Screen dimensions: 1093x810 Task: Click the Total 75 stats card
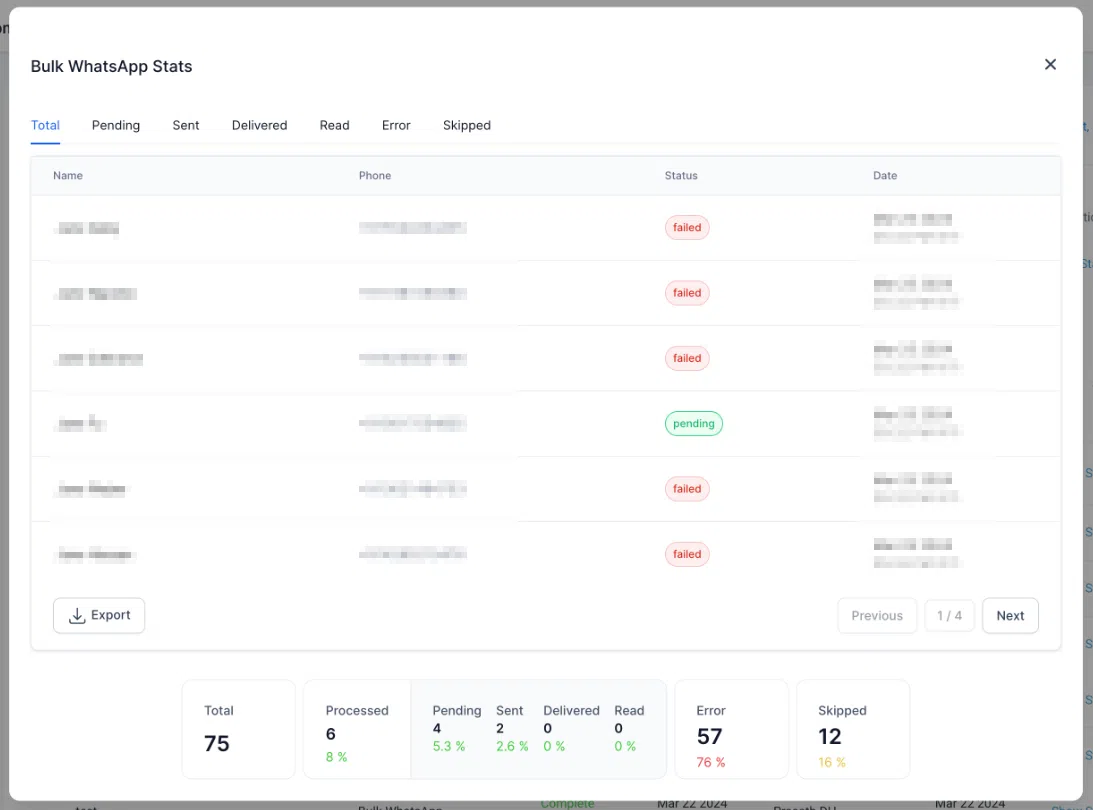point(238,729)
